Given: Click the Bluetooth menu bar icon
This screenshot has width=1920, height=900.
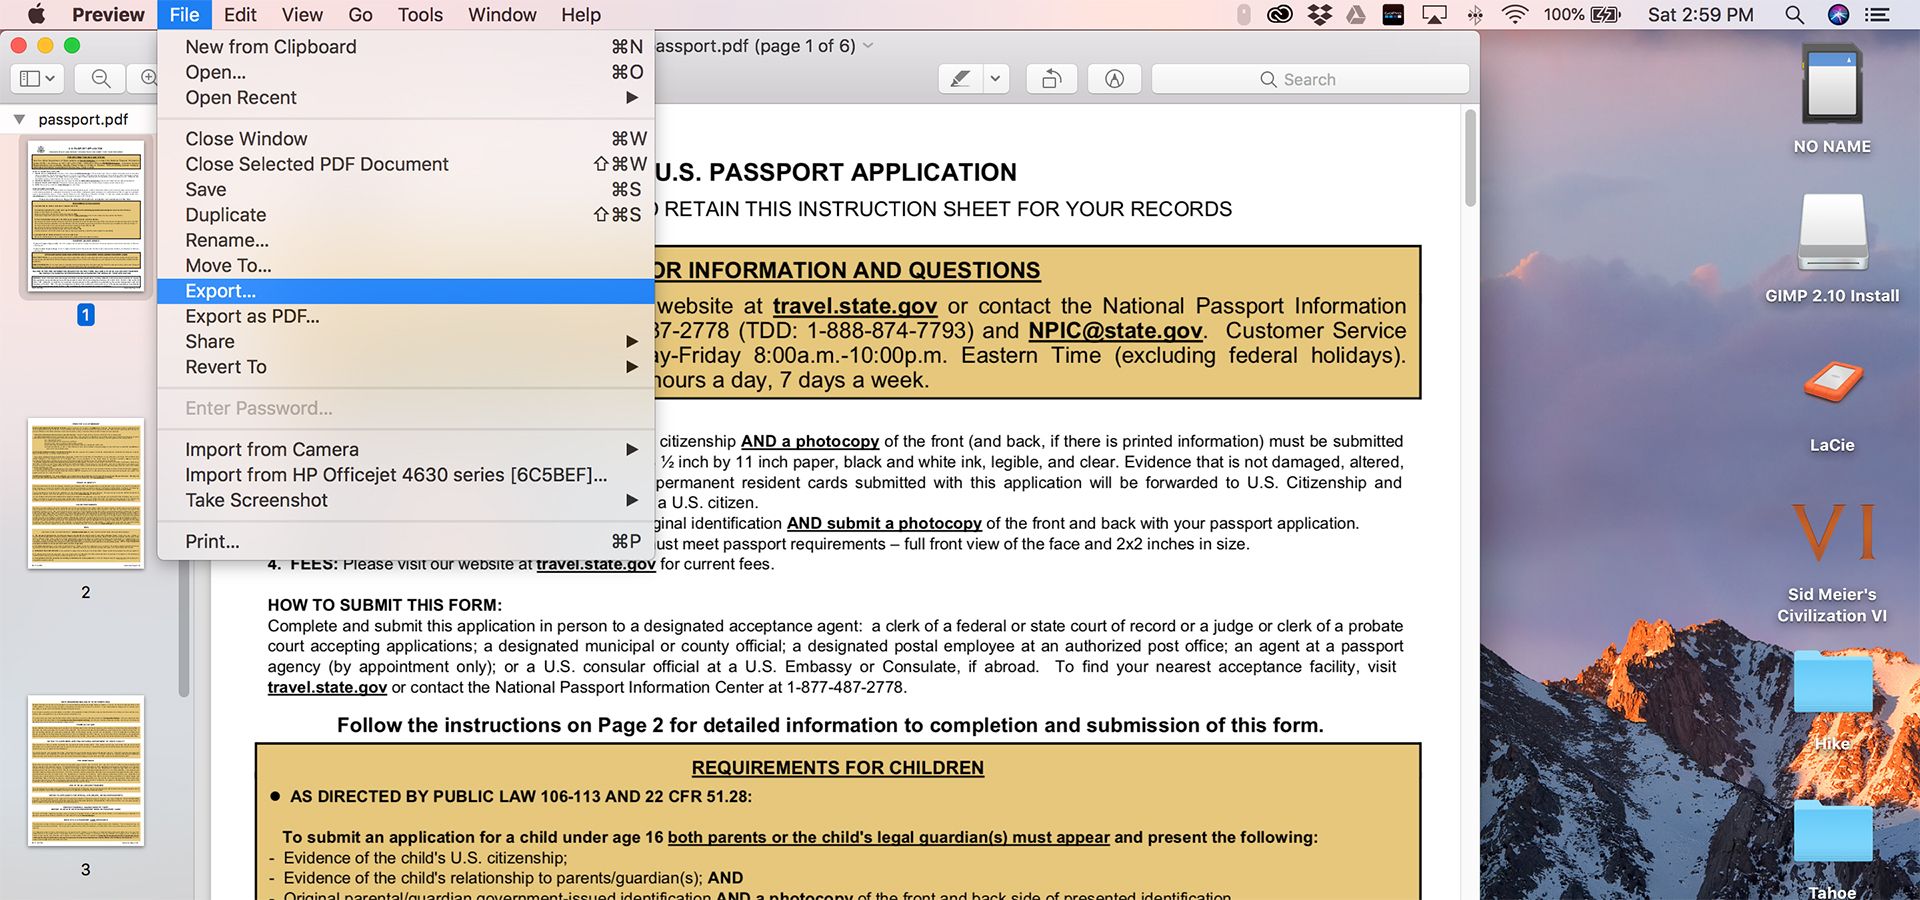Looking at the screenshot, I should point(1475,14).
